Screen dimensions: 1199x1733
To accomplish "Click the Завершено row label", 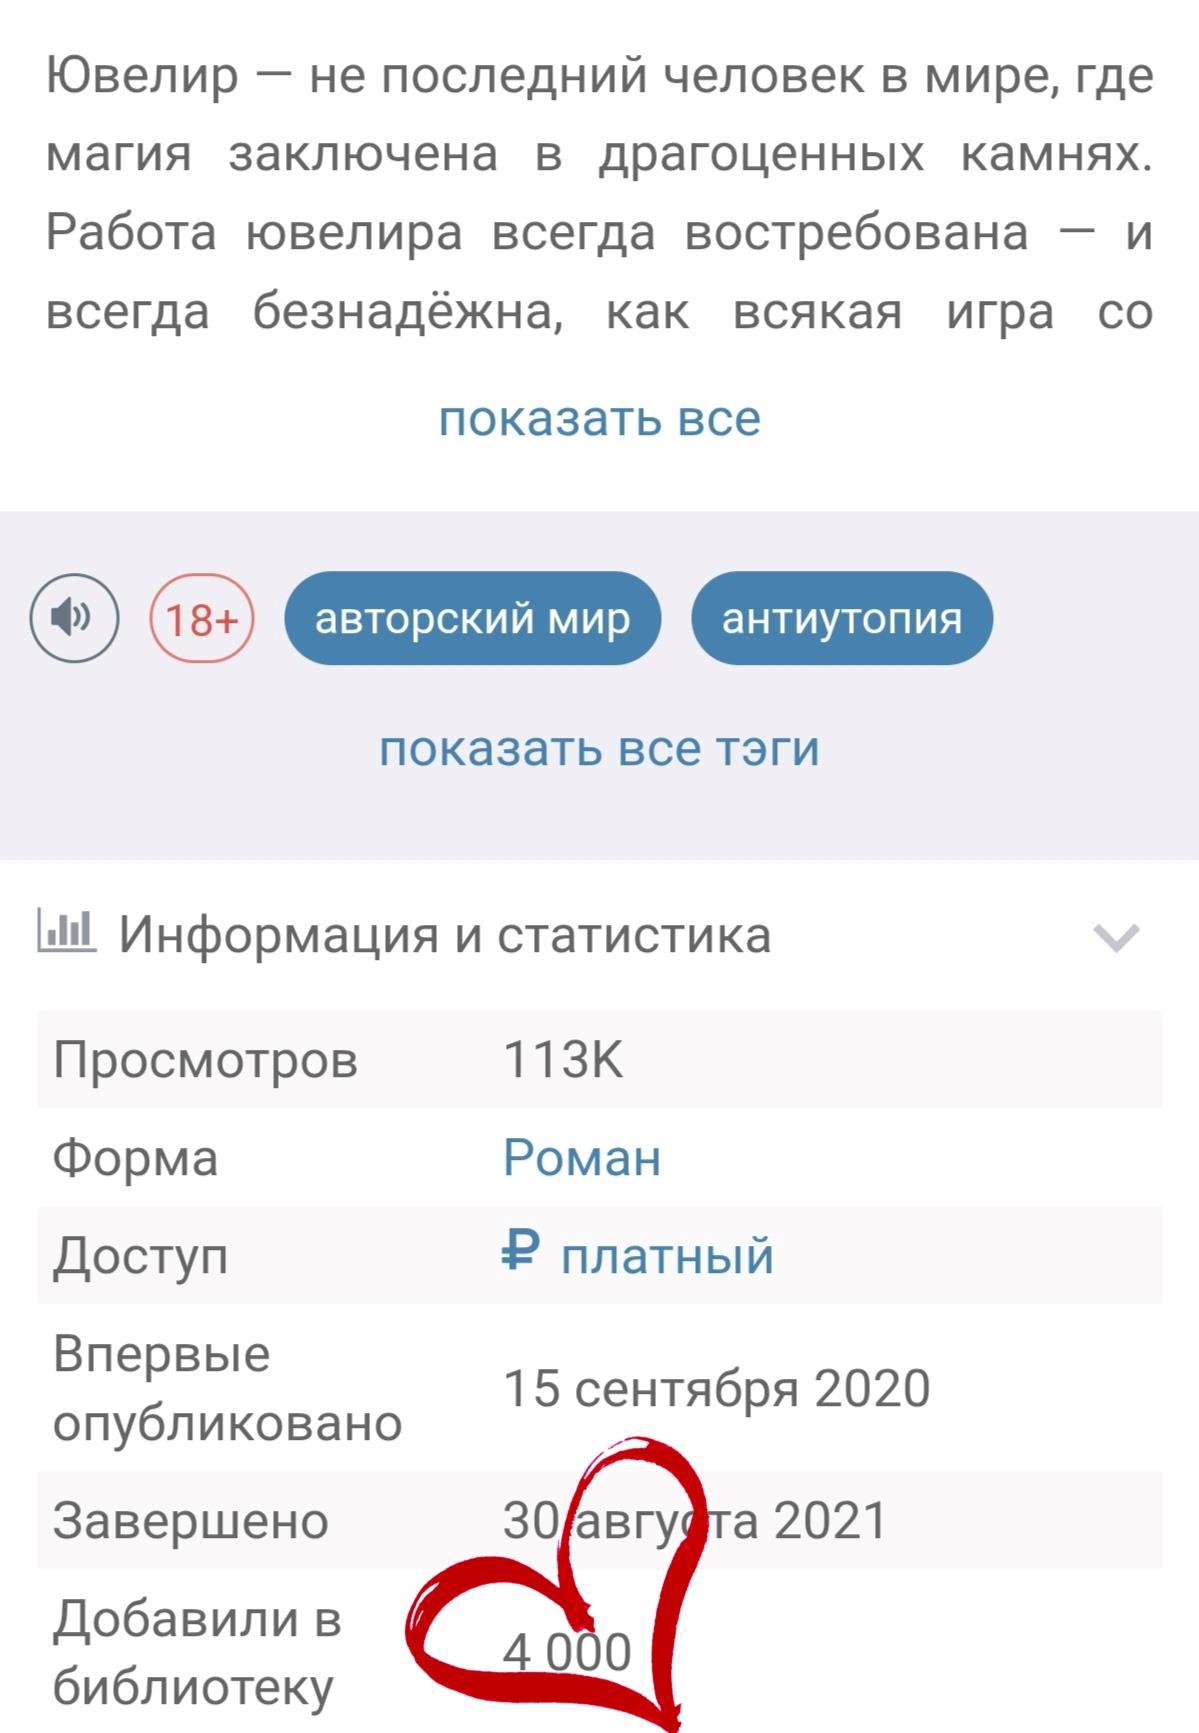I will pos(190,1520).
